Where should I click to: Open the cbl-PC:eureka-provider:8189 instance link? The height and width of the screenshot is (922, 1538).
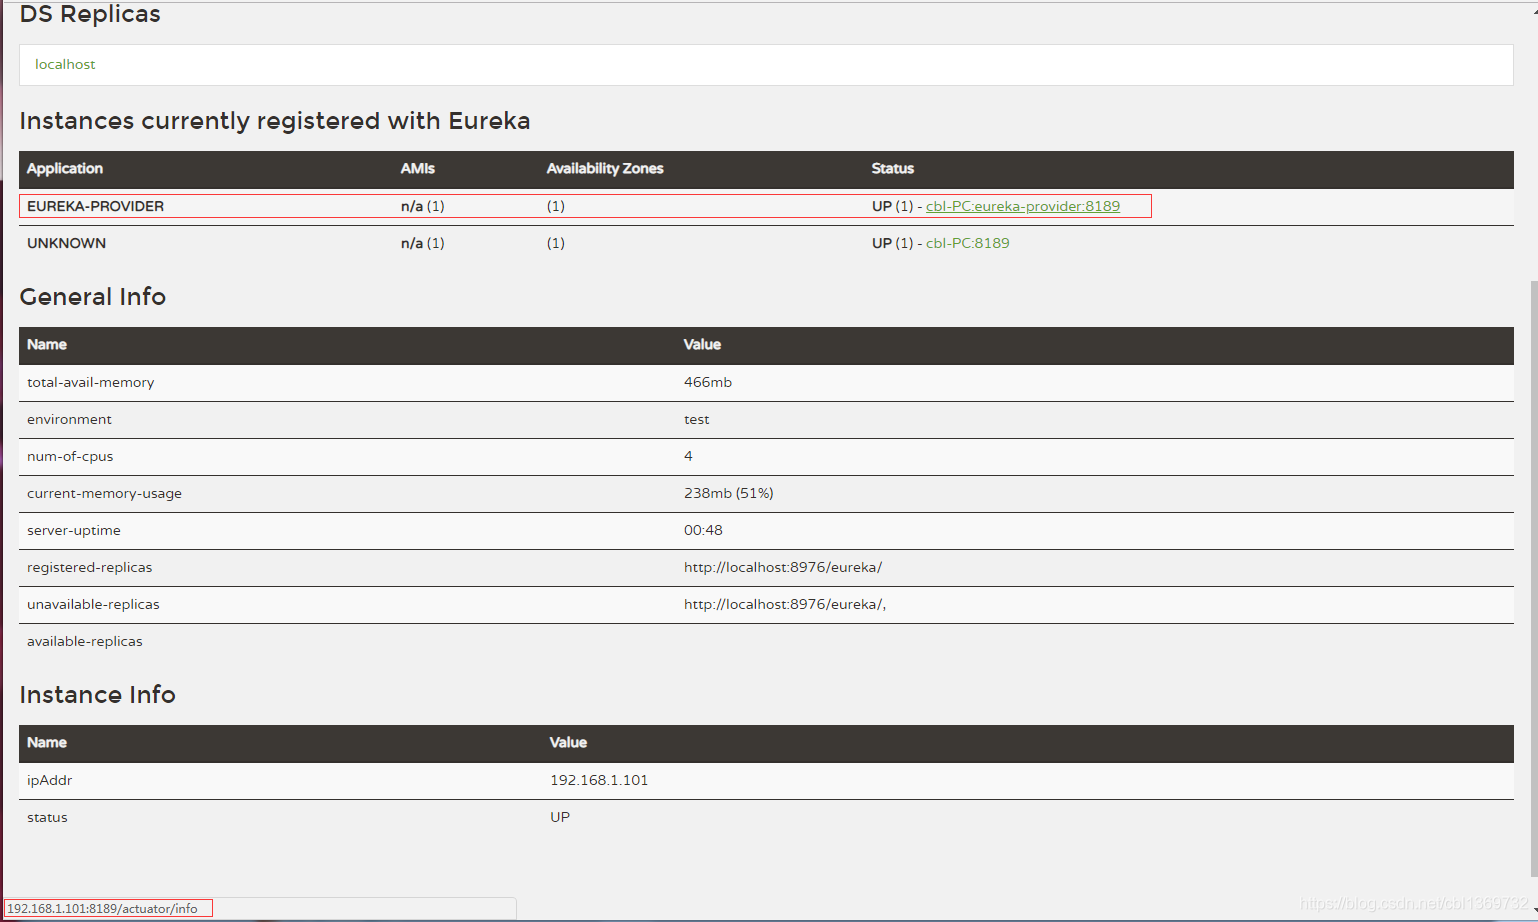[x=1022, y=206]
